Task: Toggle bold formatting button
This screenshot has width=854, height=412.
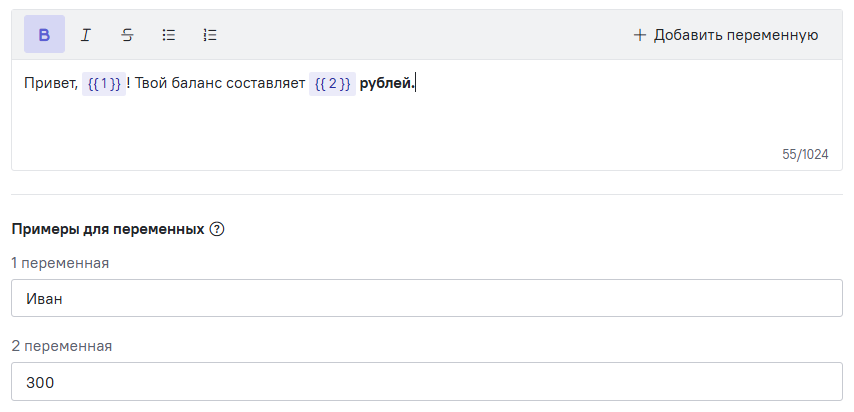Action: [x=44, y=34]
